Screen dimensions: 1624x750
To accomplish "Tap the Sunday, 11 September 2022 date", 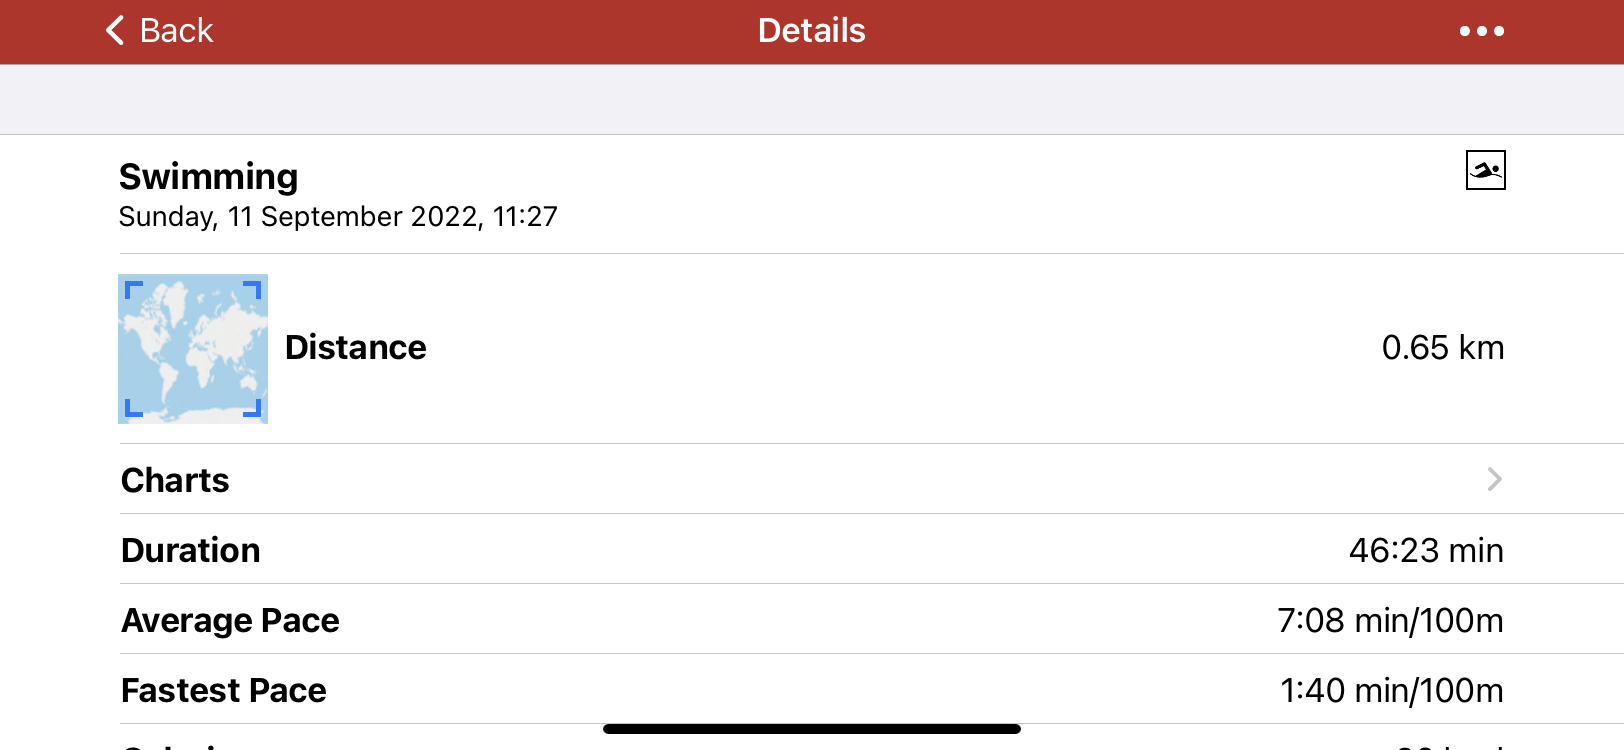I will 338,217.
